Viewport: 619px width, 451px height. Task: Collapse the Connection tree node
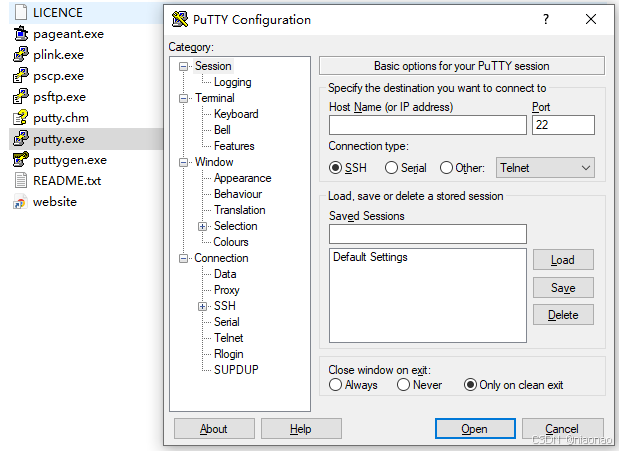pos(183,258)
